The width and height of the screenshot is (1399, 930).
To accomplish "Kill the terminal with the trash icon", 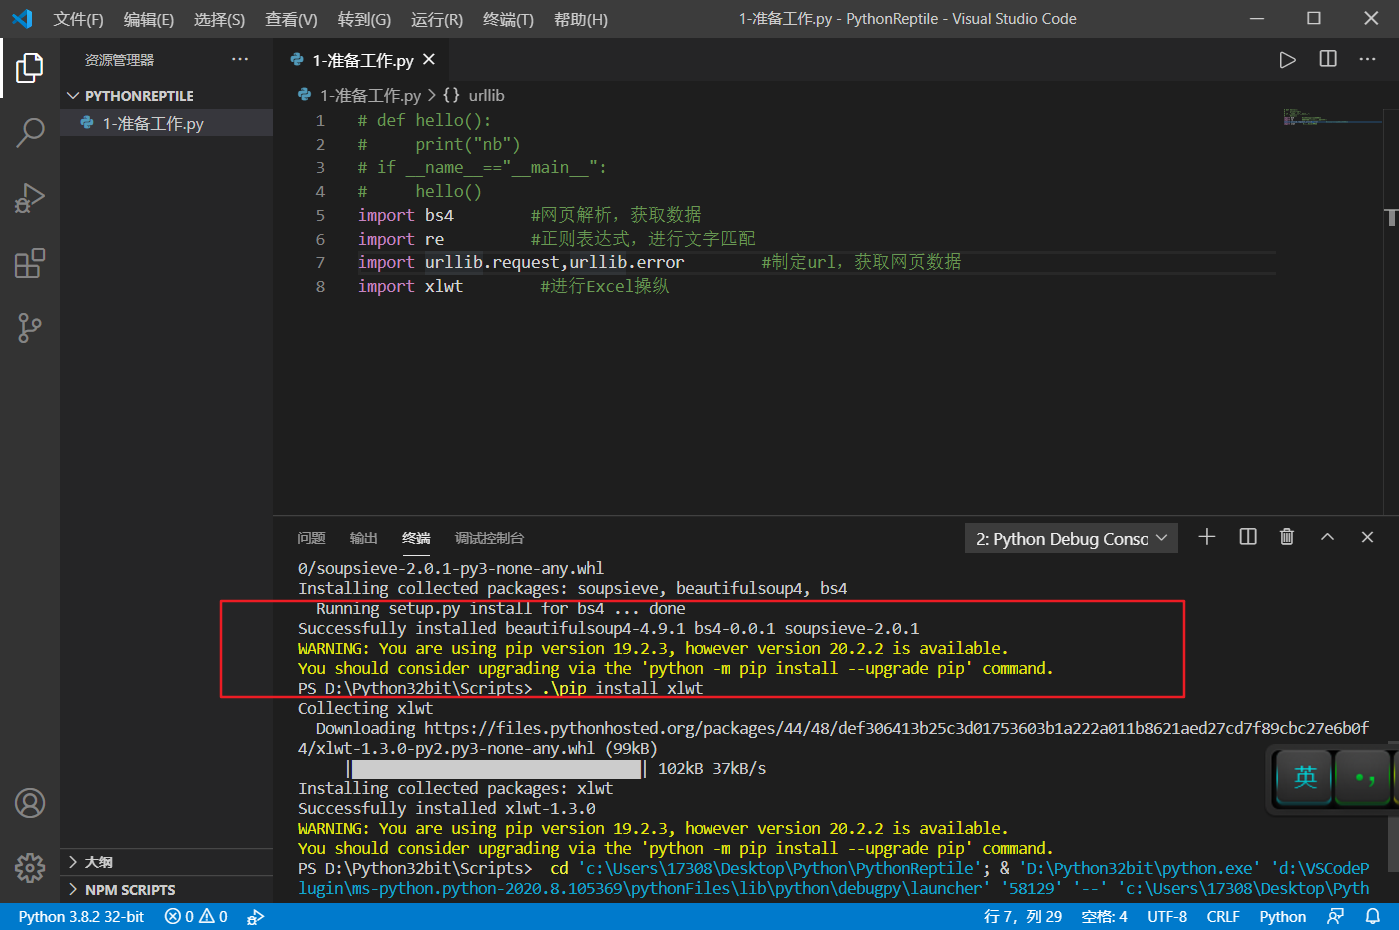I will (1287, 537).
